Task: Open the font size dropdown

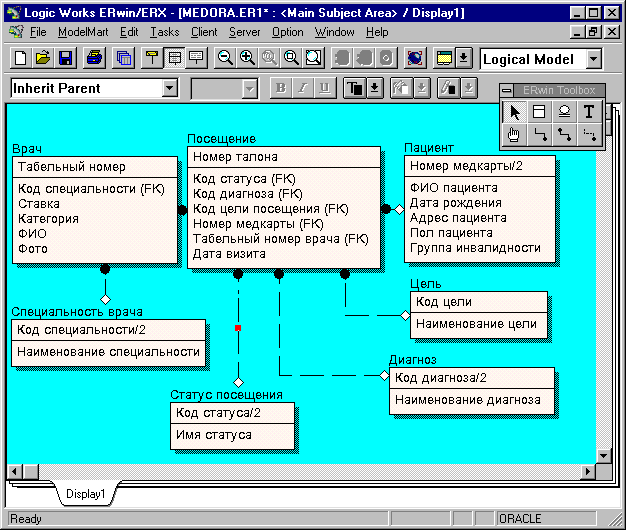Action: click(x=250, y=88)
